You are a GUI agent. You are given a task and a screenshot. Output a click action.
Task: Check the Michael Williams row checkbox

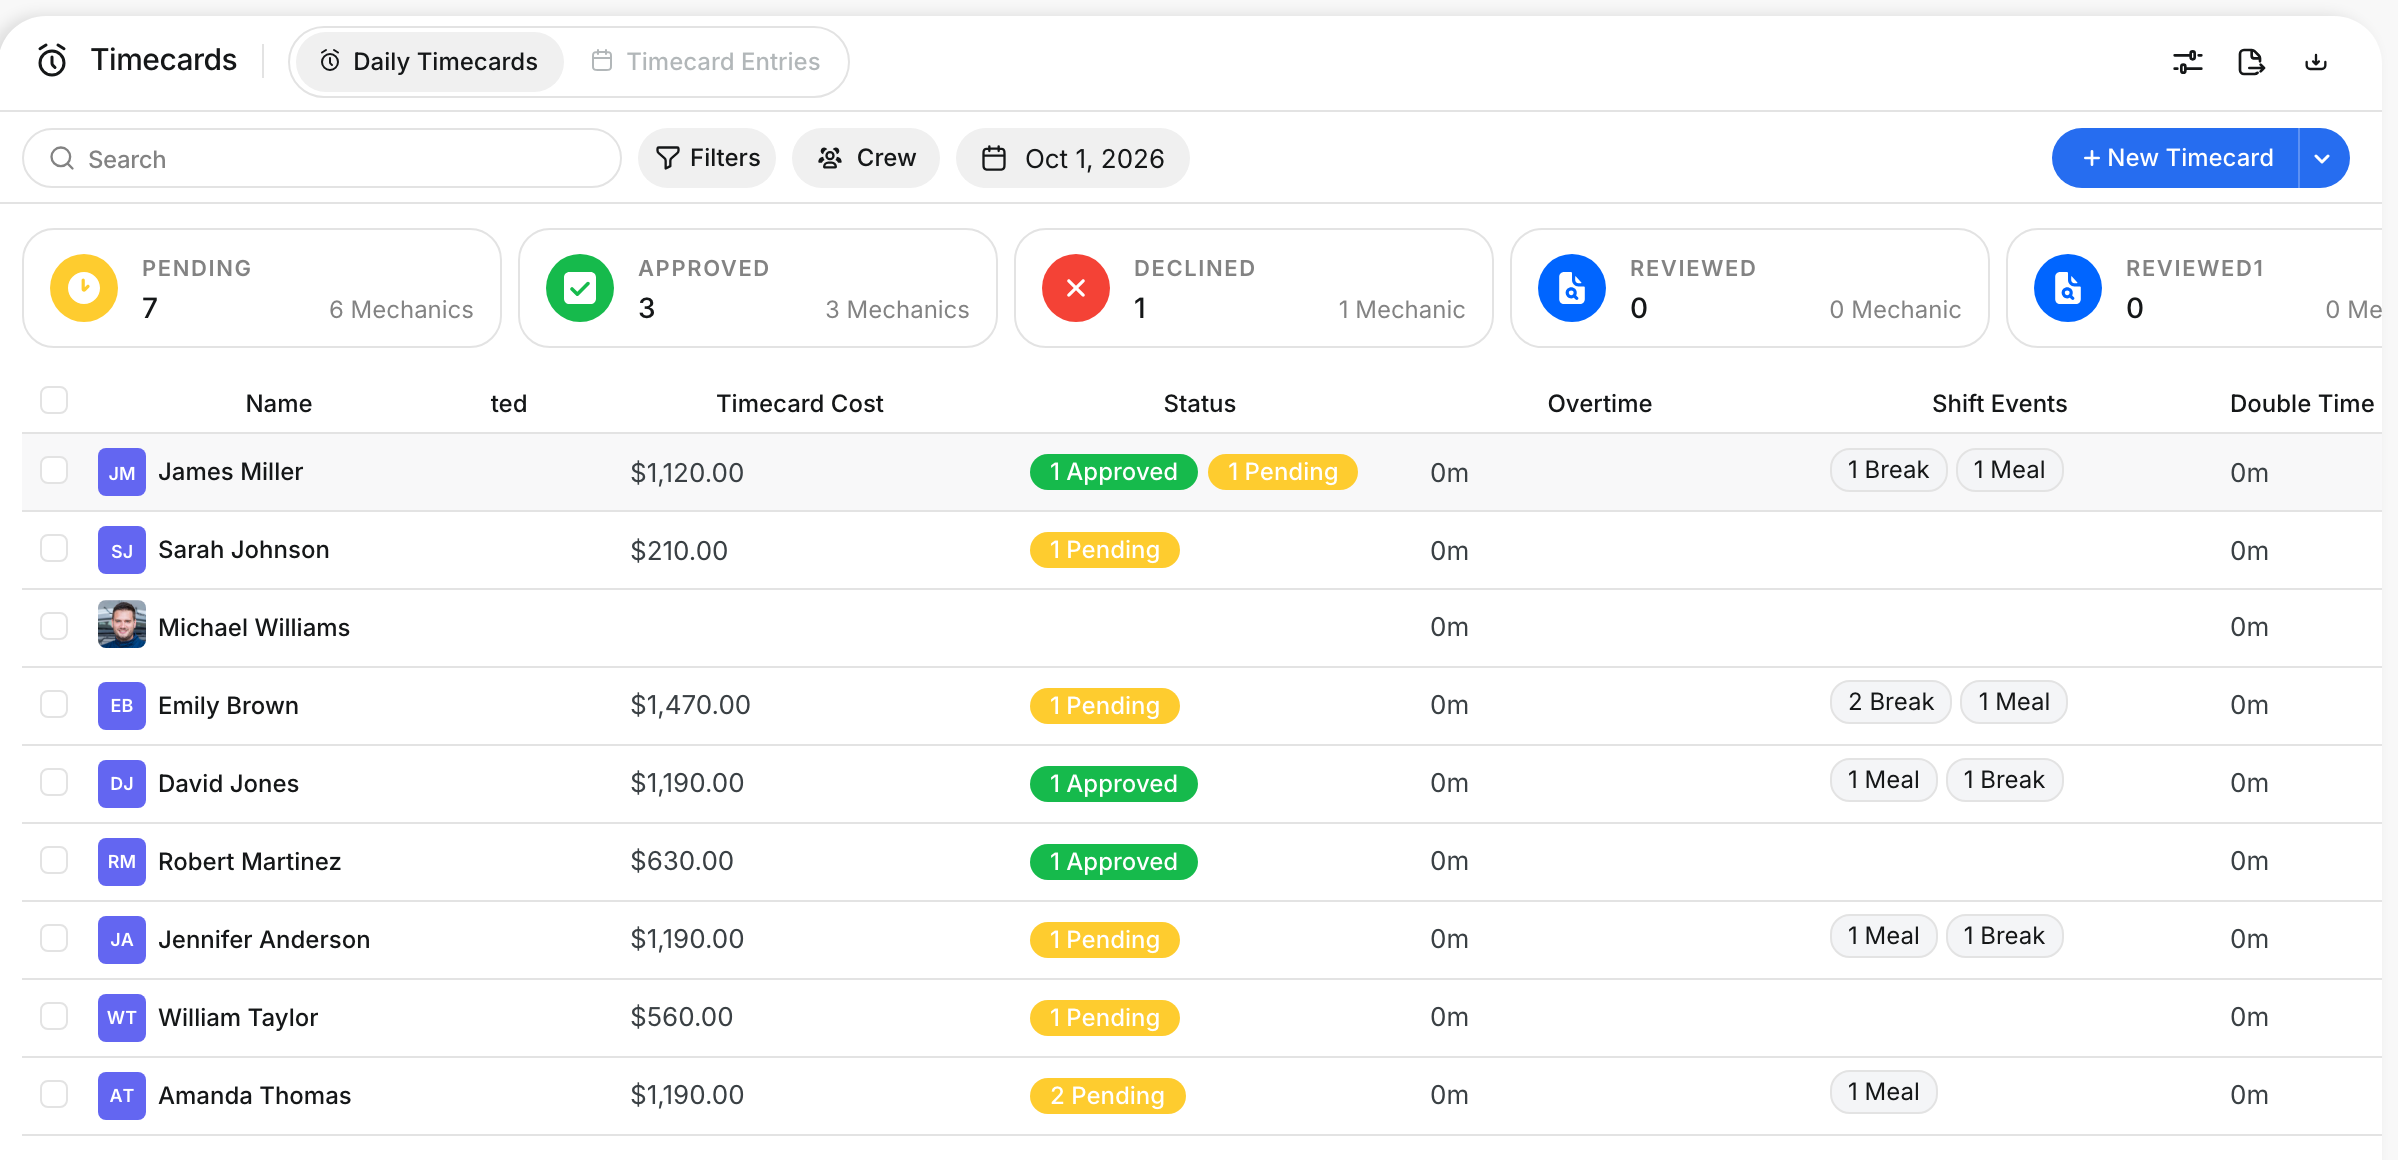[54, 626]
